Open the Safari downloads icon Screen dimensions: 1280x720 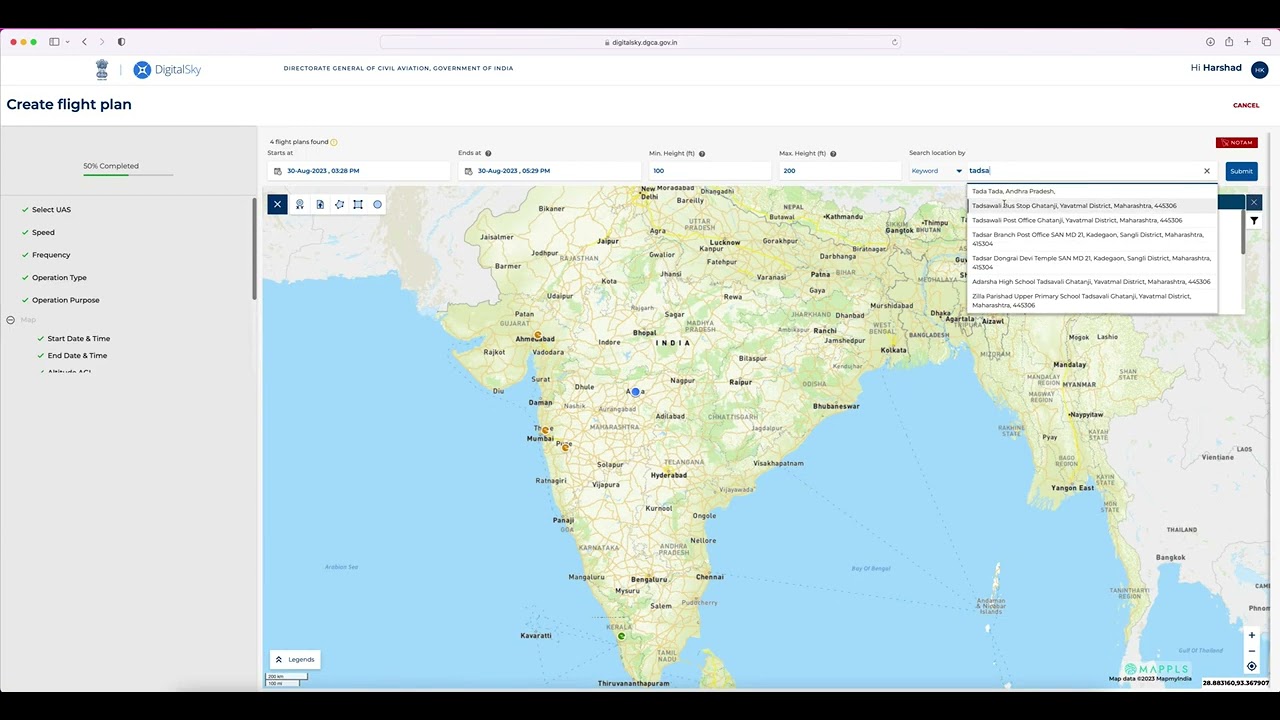tap(1210, 42)
